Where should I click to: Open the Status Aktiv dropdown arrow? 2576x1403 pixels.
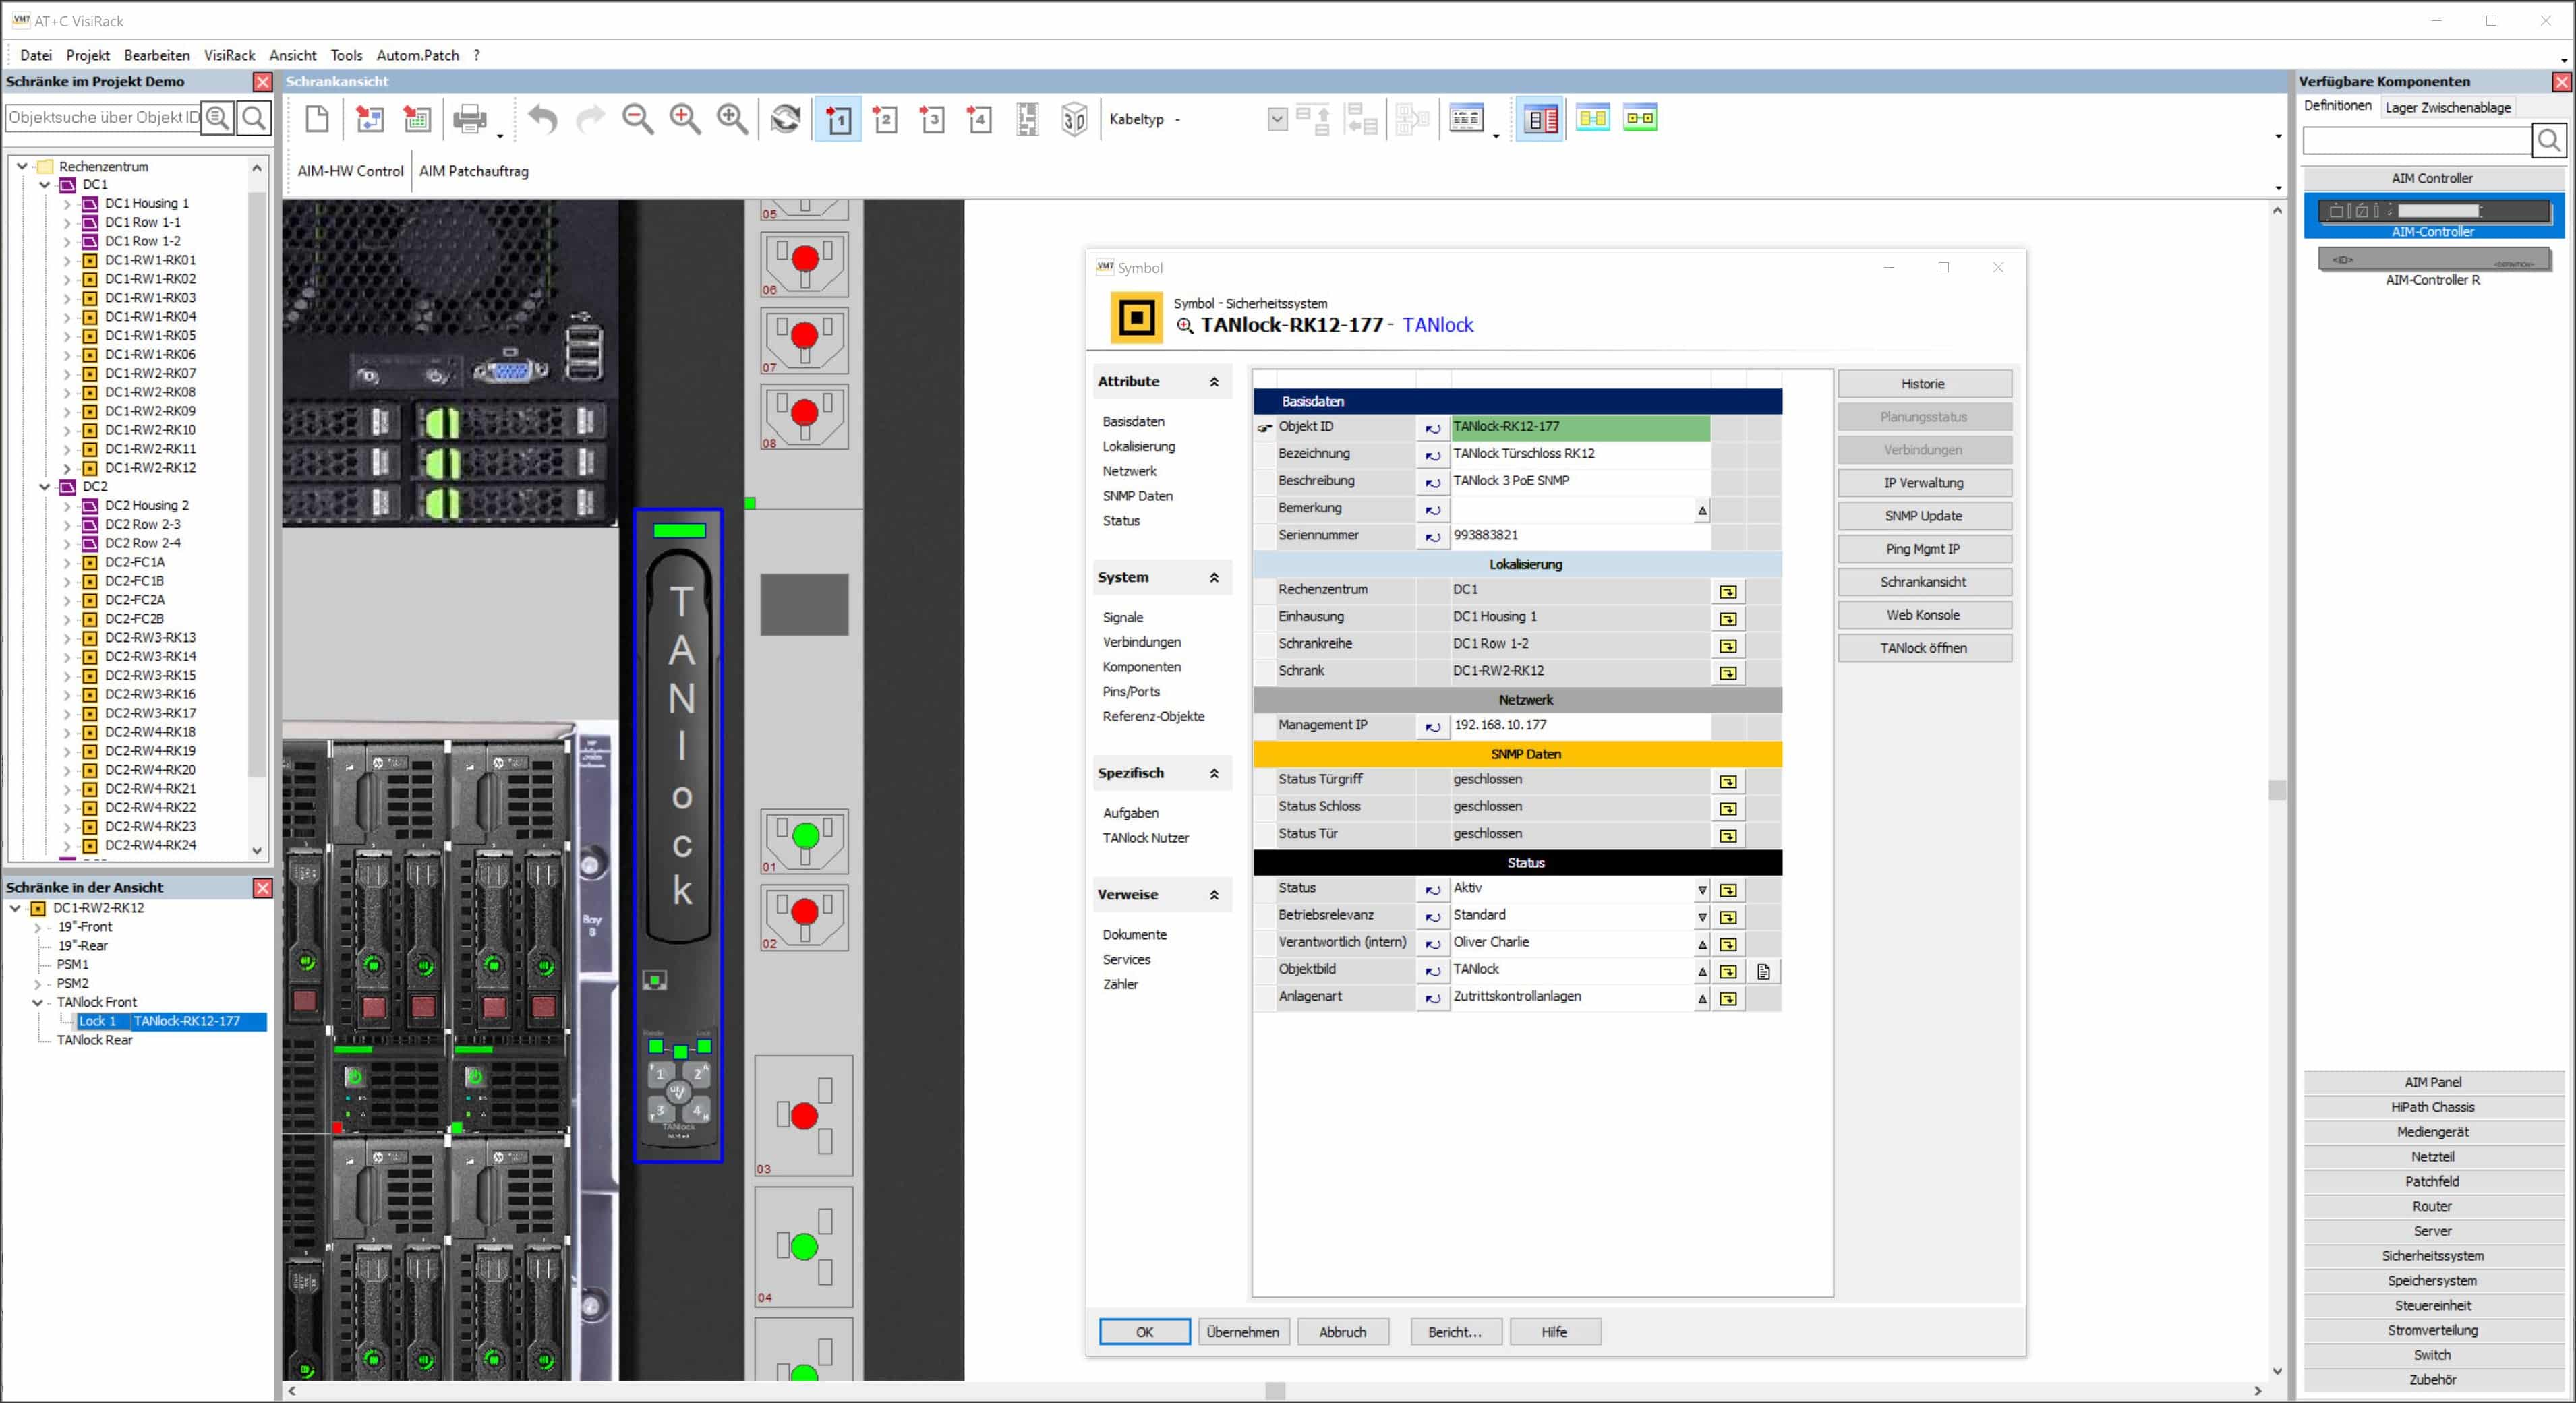tap(1702, 890)
